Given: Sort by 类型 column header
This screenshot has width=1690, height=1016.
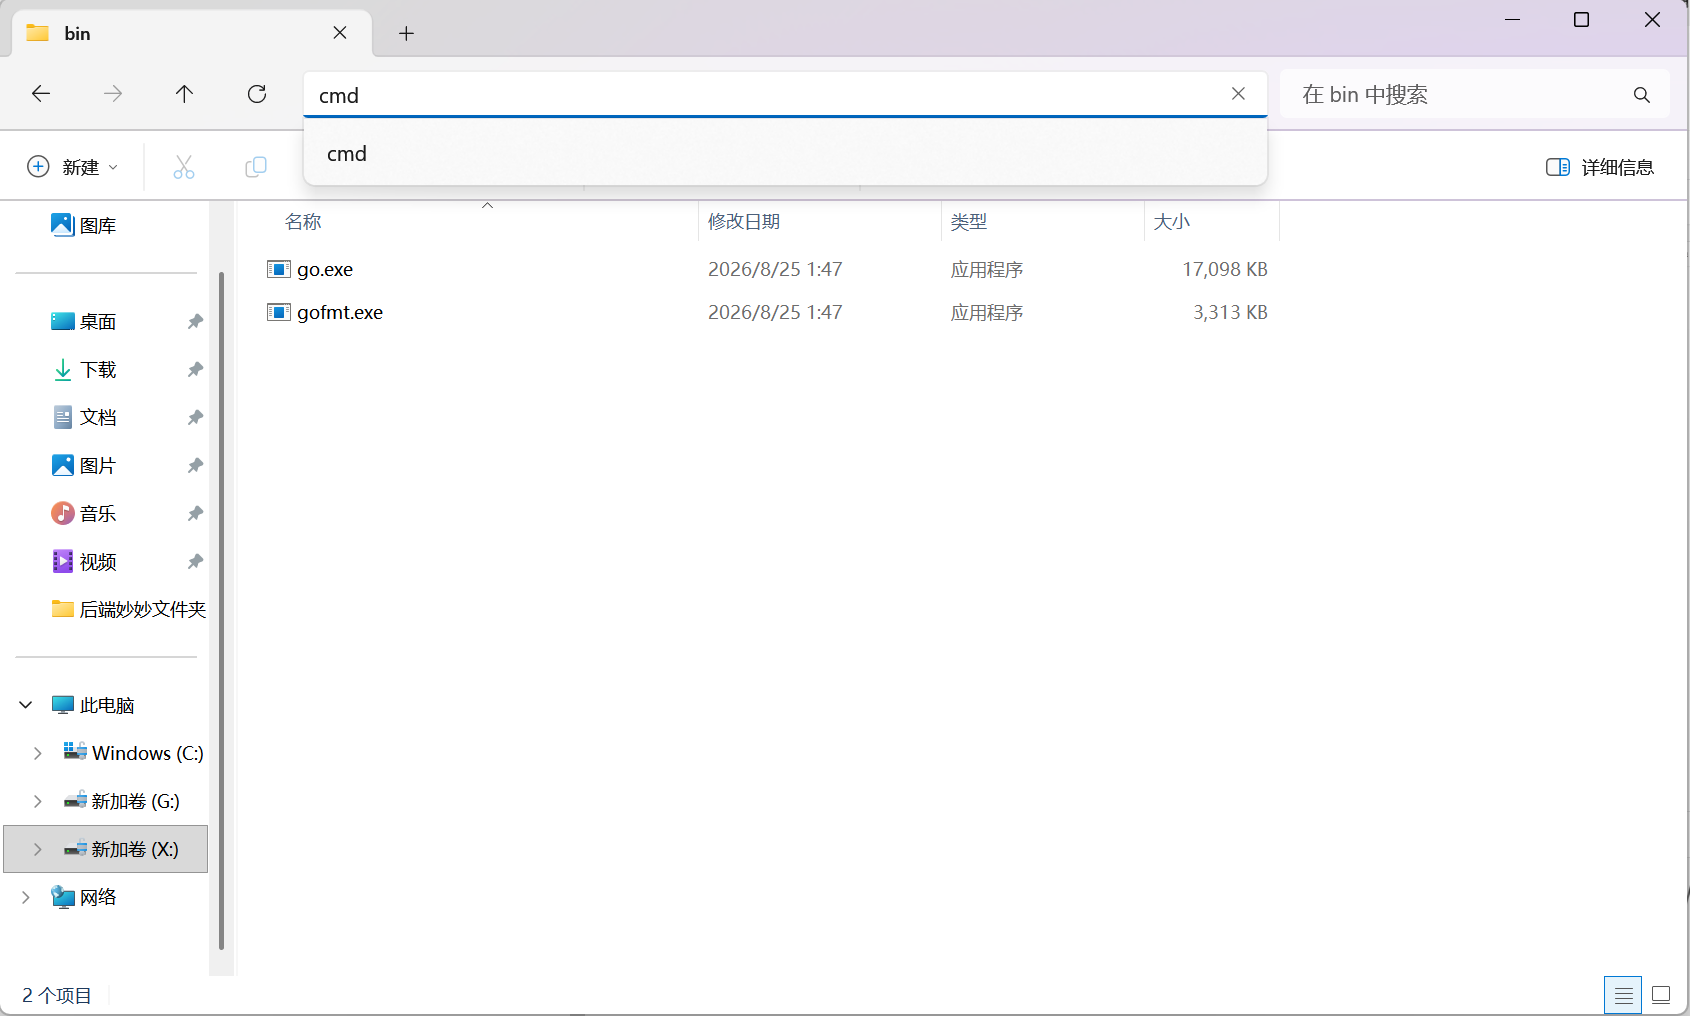Looking at the screenshot, I should 969,221.
